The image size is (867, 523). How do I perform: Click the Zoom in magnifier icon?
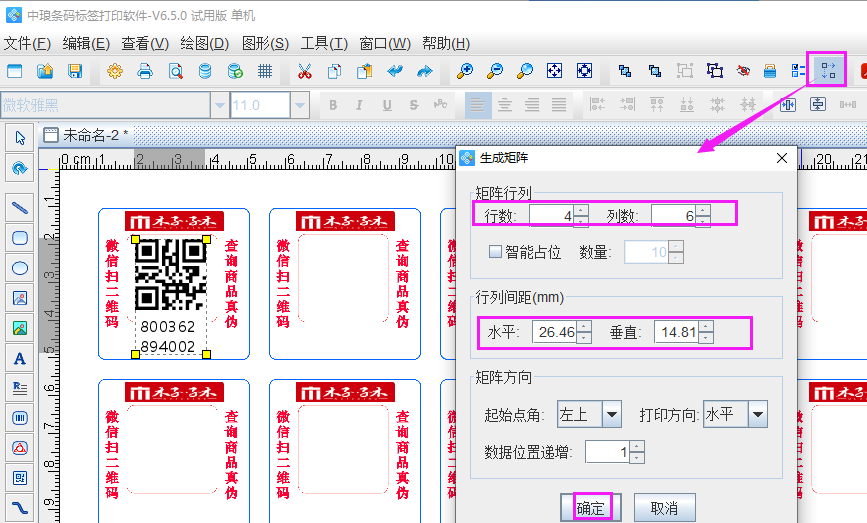(464, 71)
